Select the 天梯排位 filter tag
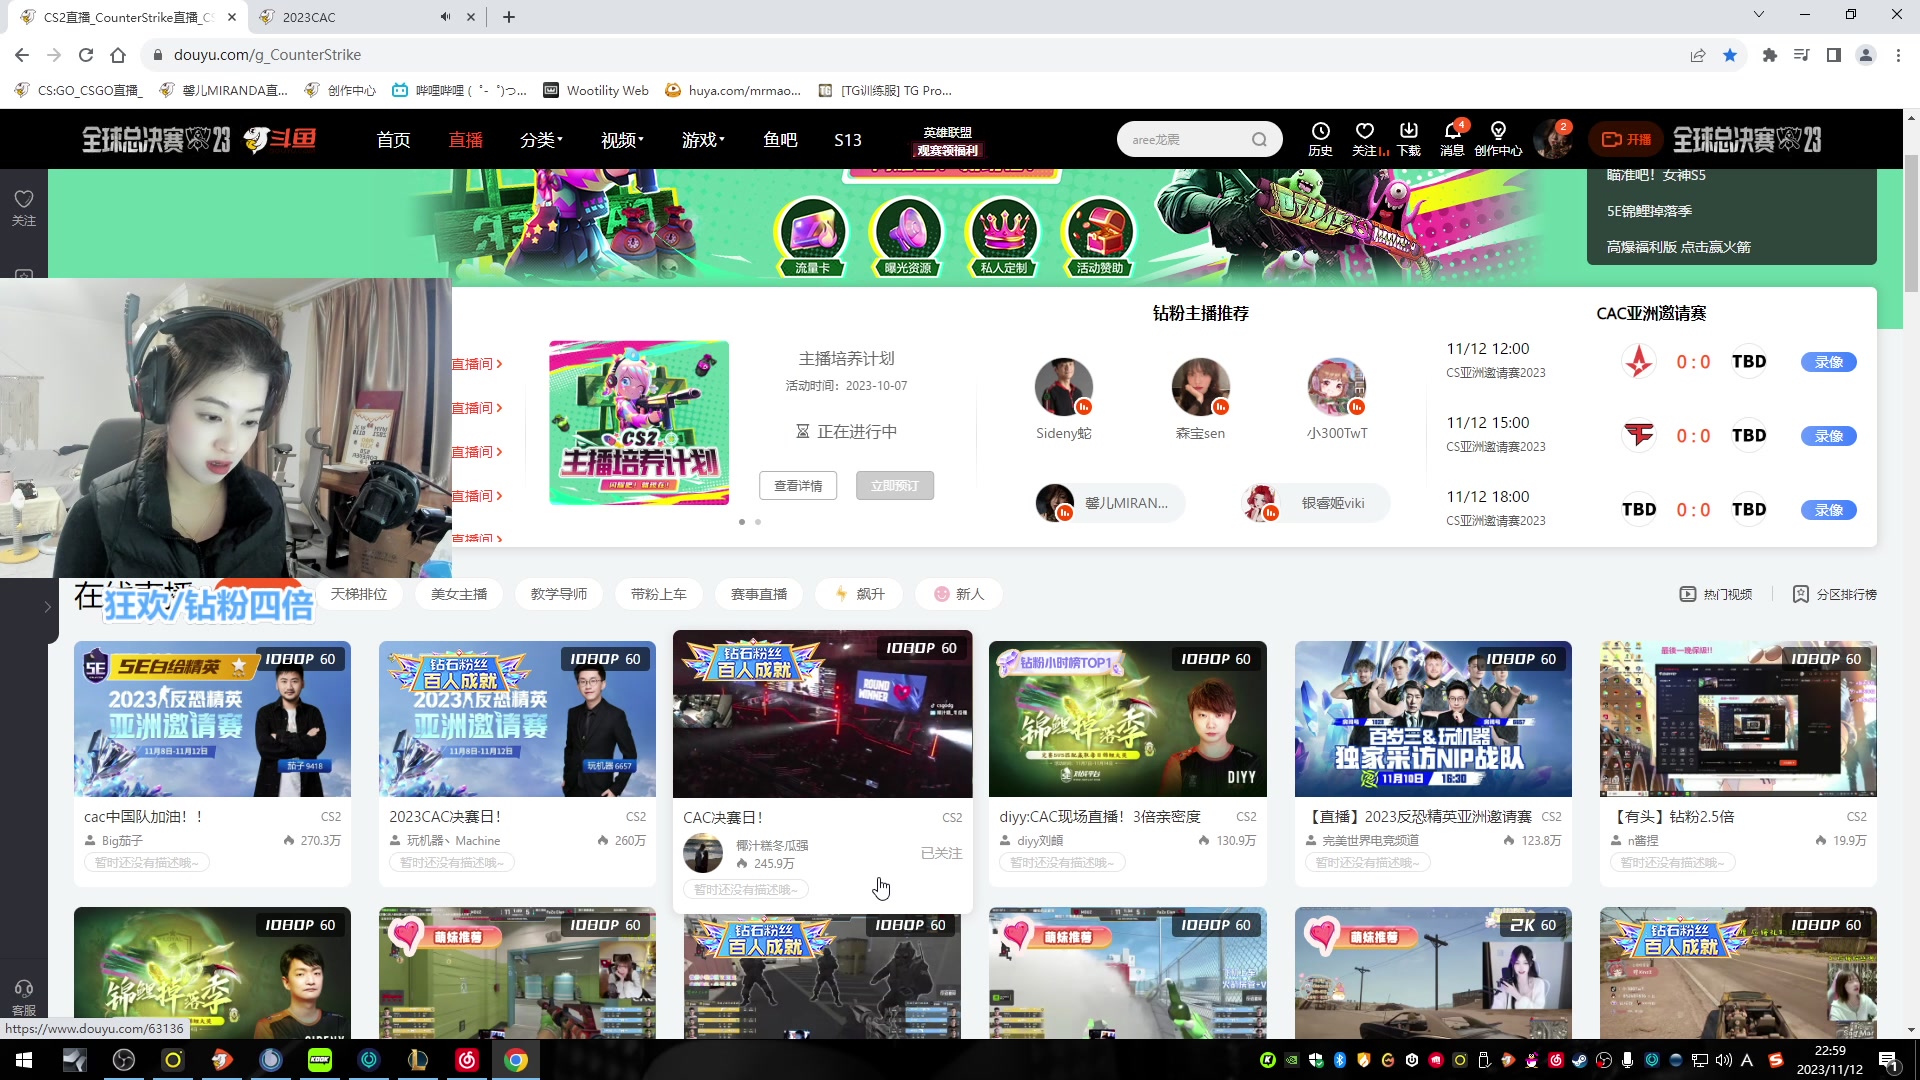The image size is (1920, 1080). (358, 594)
